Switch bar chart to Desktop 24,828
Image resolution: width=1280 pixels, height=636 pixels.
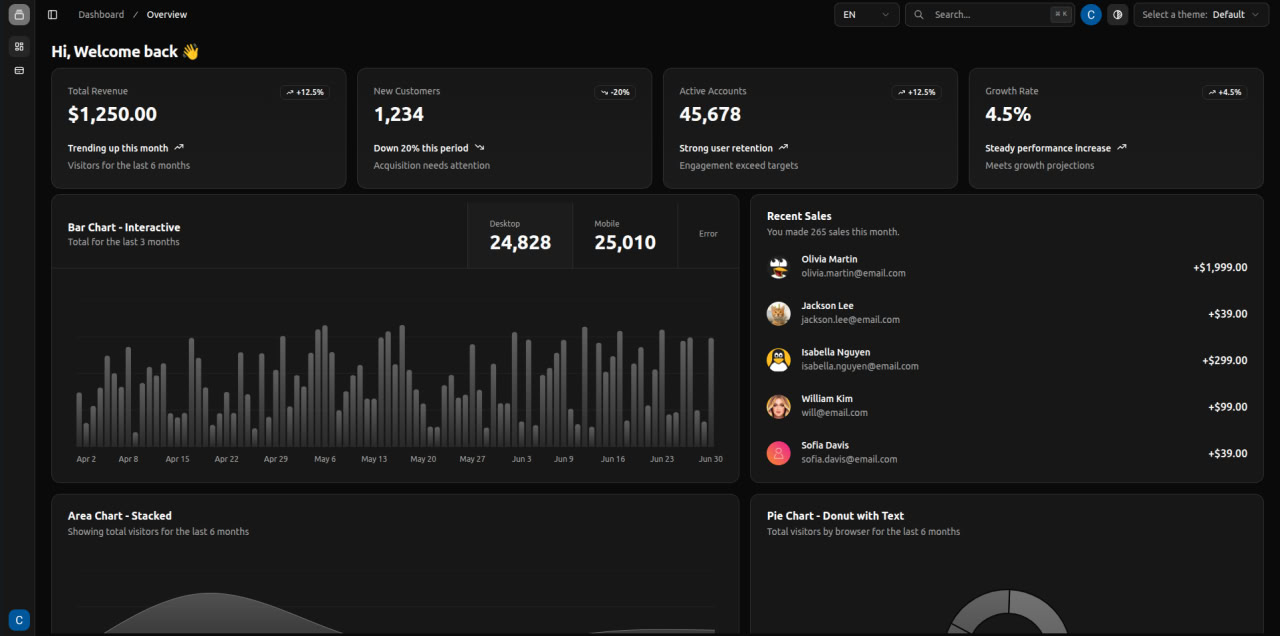click(x=520, y=235)
